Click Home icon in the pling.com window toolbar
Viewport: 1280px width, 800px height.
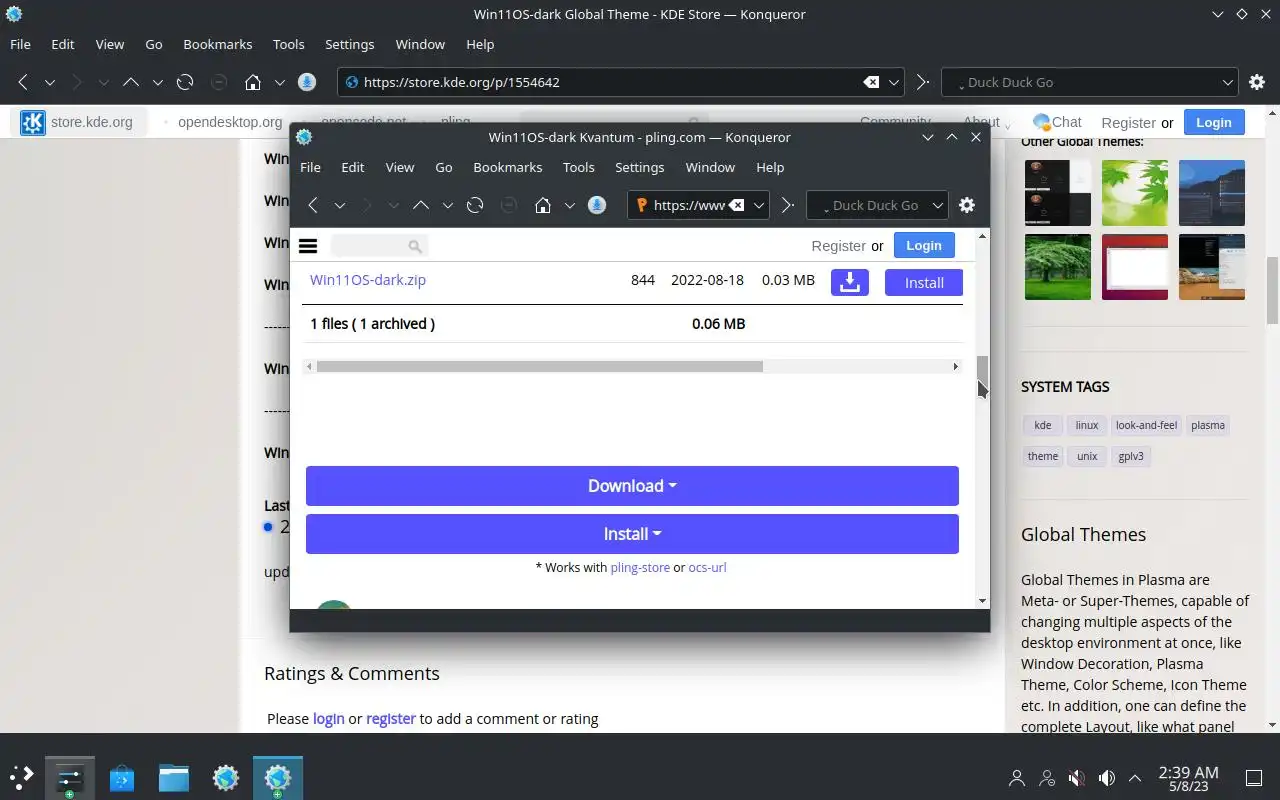coord(543,205)
